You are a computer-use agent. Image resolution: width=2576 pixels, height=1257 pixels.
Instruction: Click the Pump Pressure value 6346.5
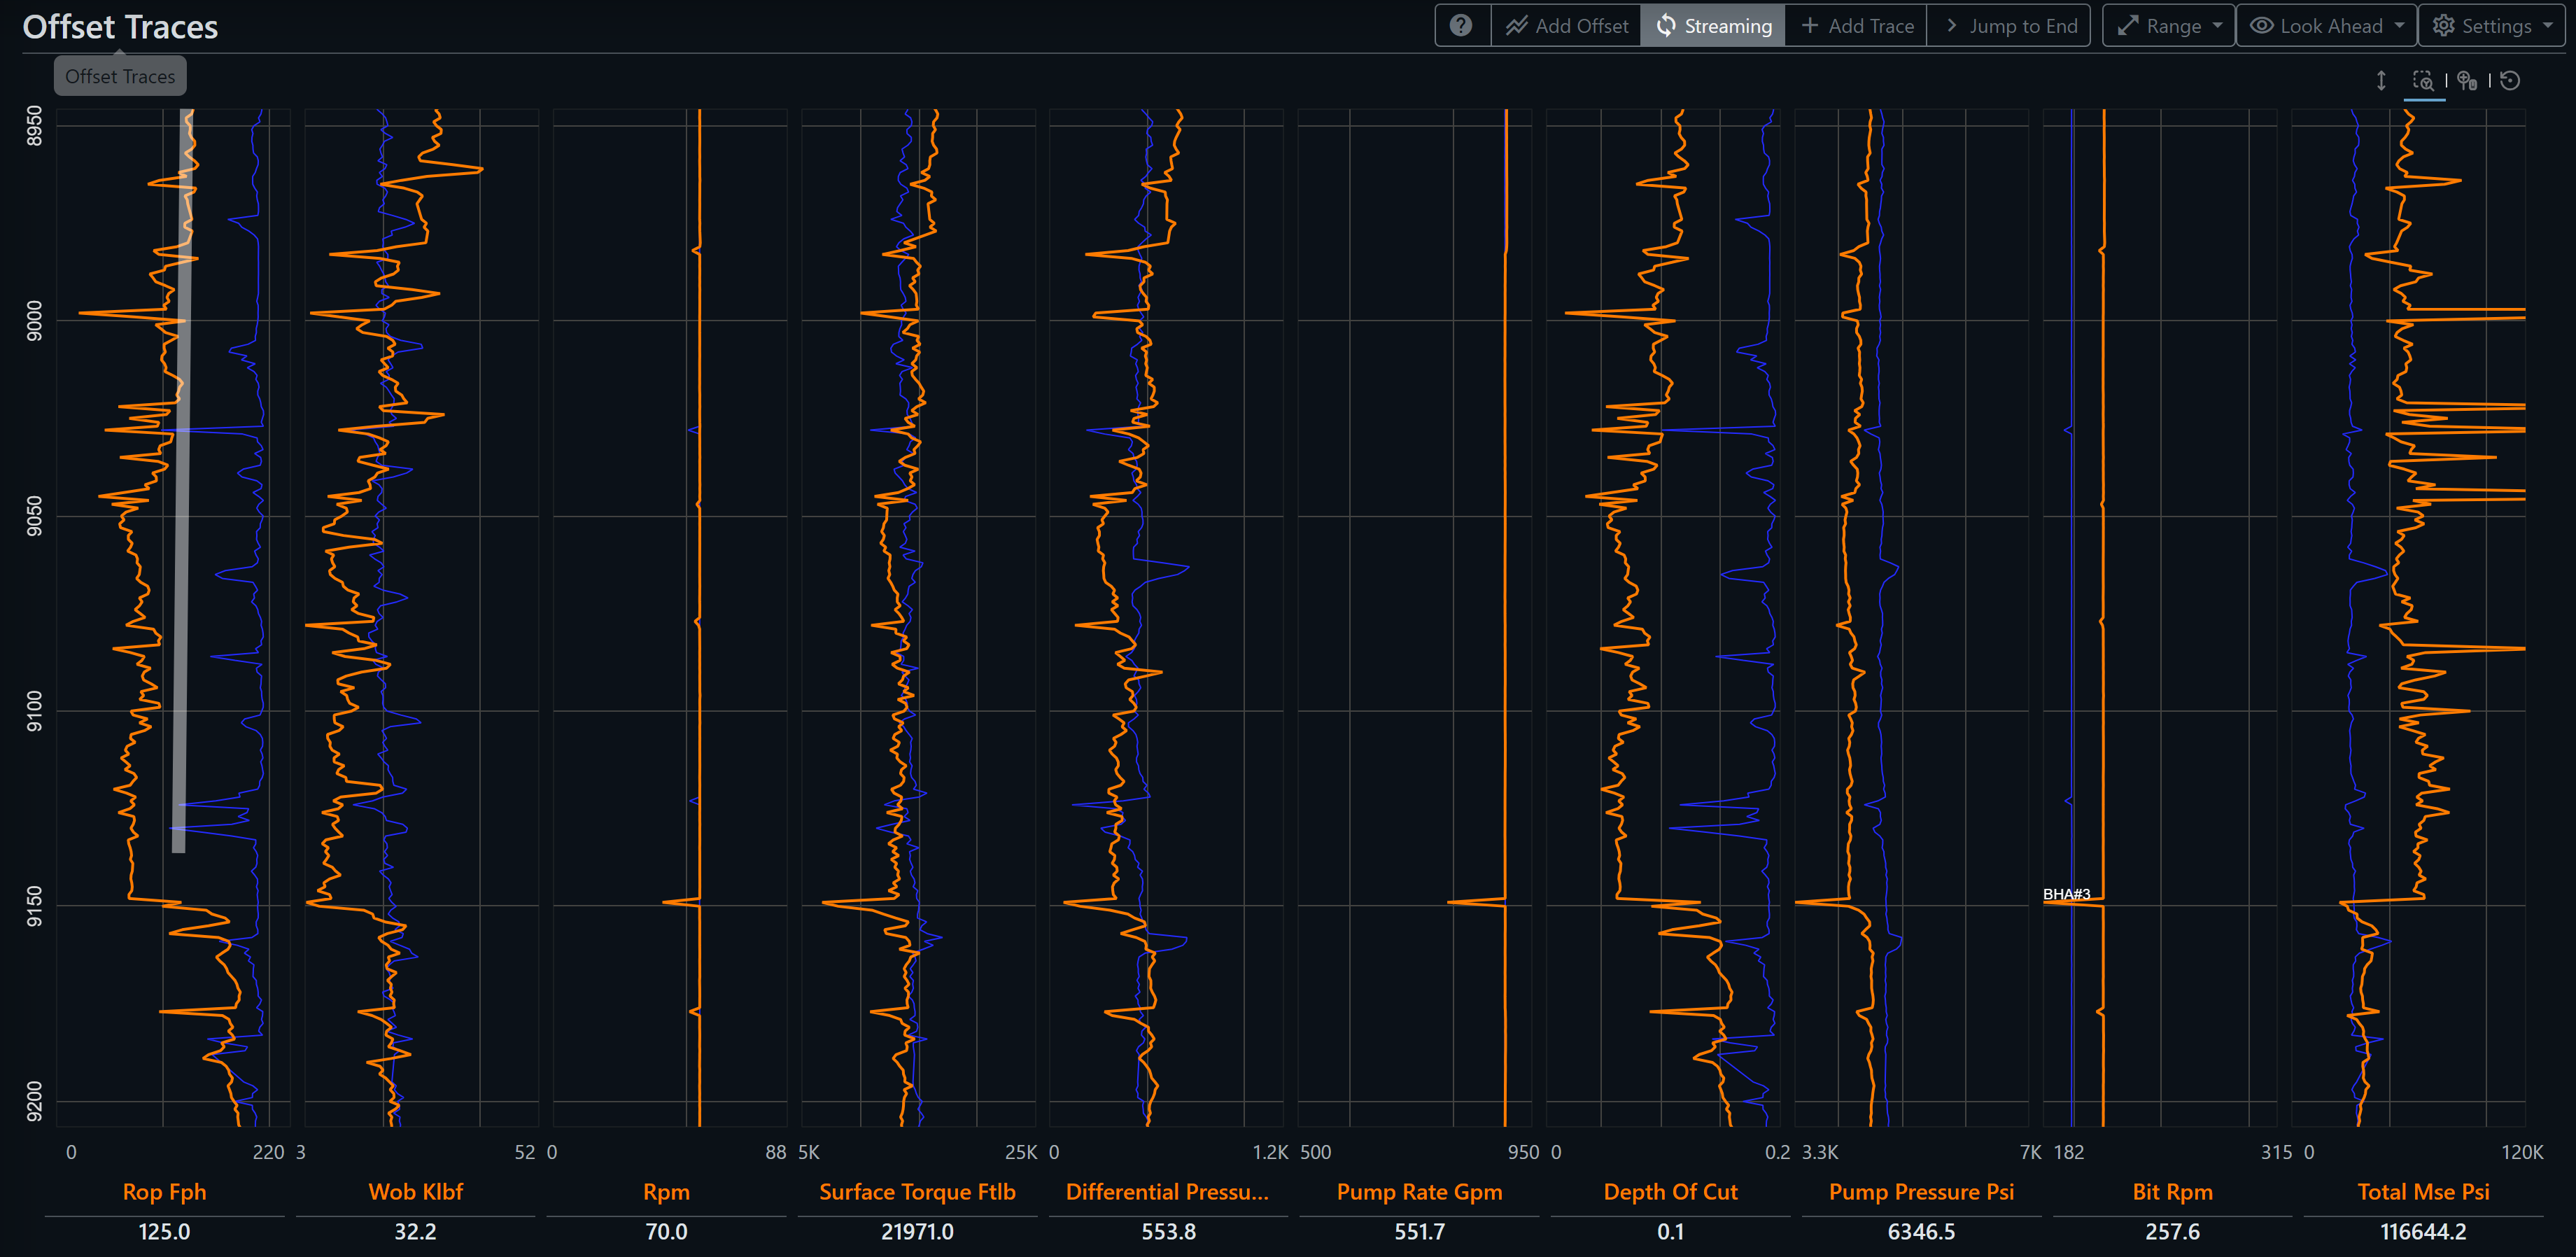point(1921,1232)
